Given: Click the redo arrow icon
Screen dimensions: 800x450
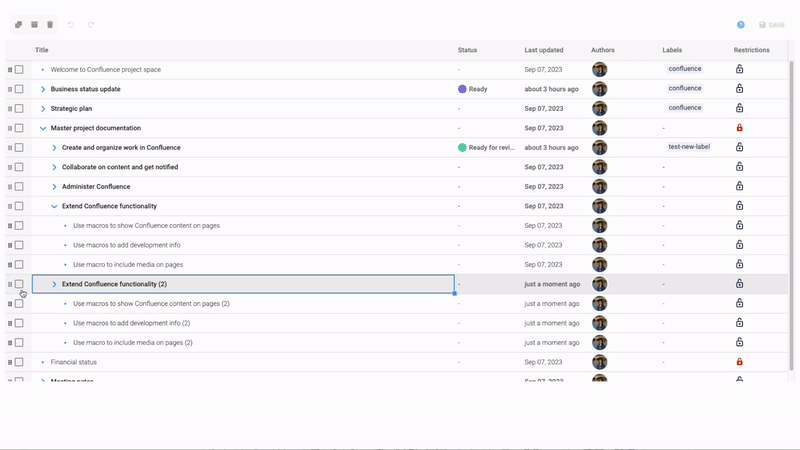Looking at the screenshot, I should click(91, 24).
